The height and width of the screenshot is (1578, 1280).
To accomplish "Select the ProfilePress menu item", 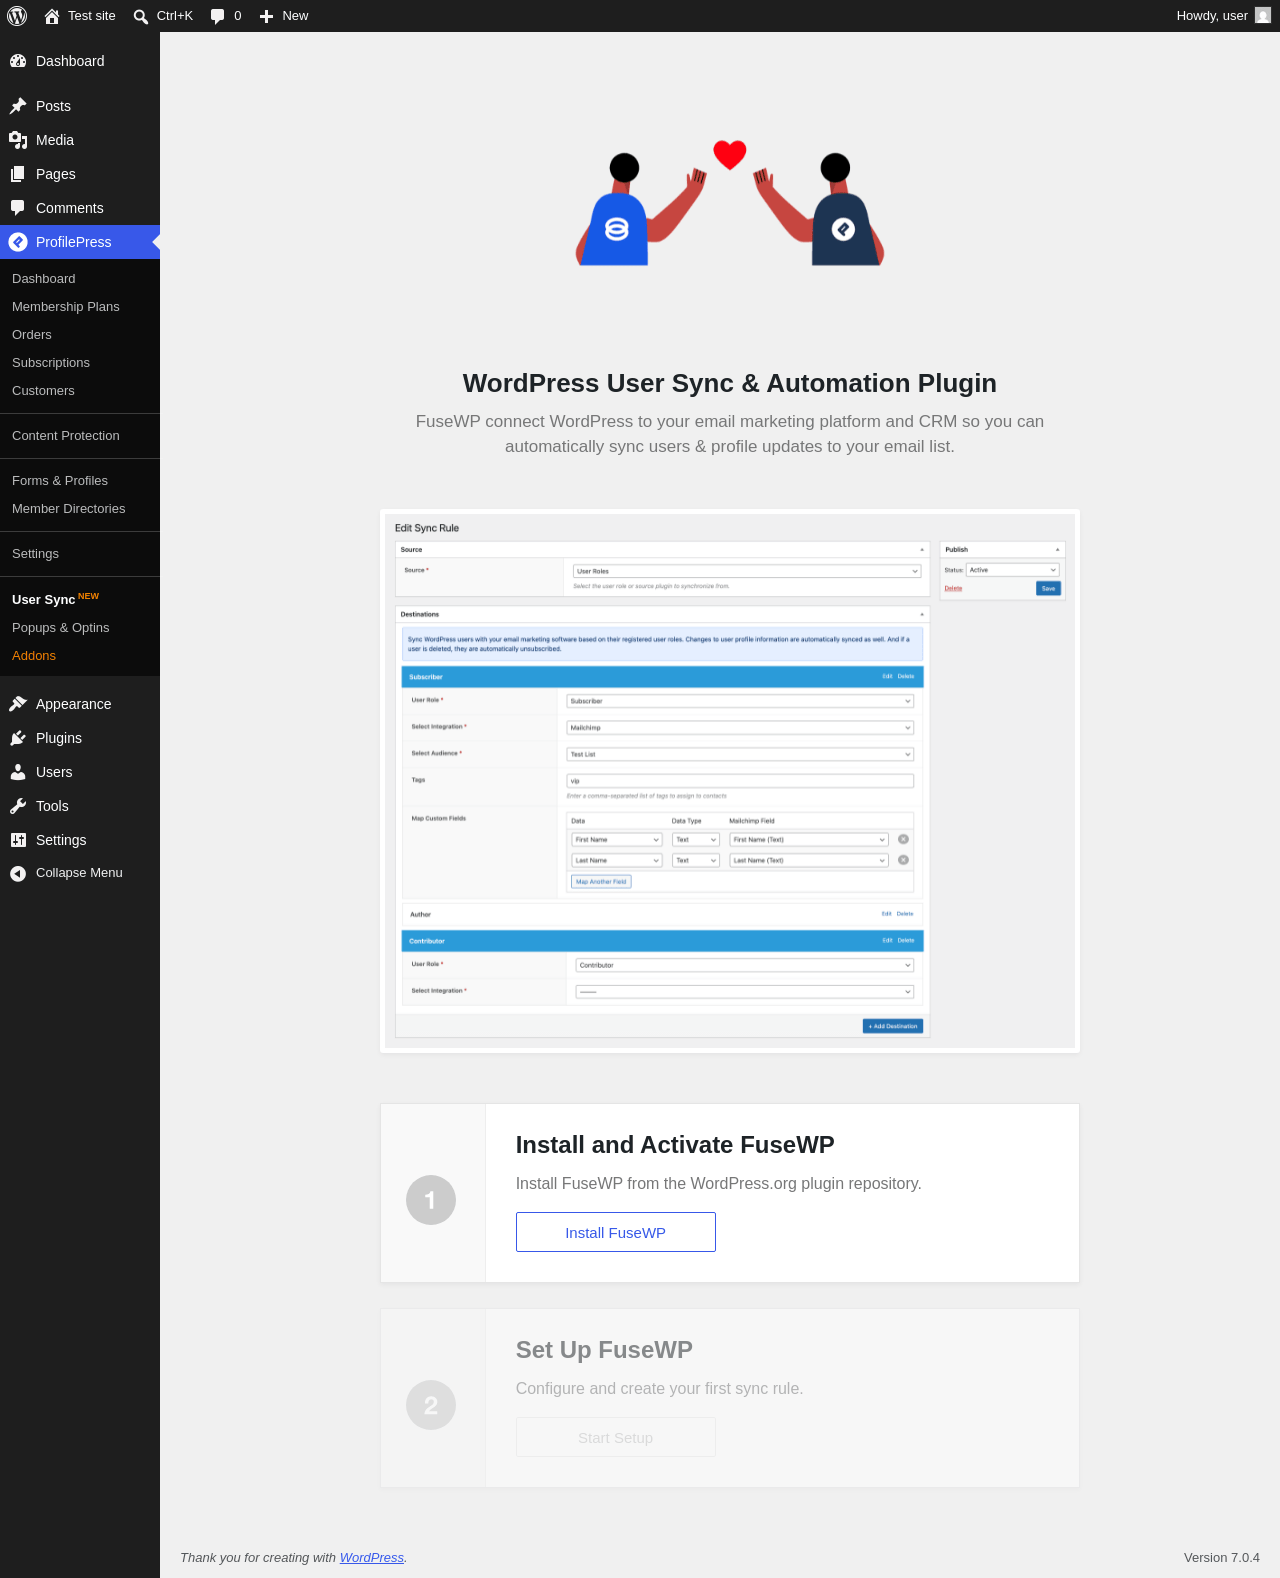I will point(80,242).
